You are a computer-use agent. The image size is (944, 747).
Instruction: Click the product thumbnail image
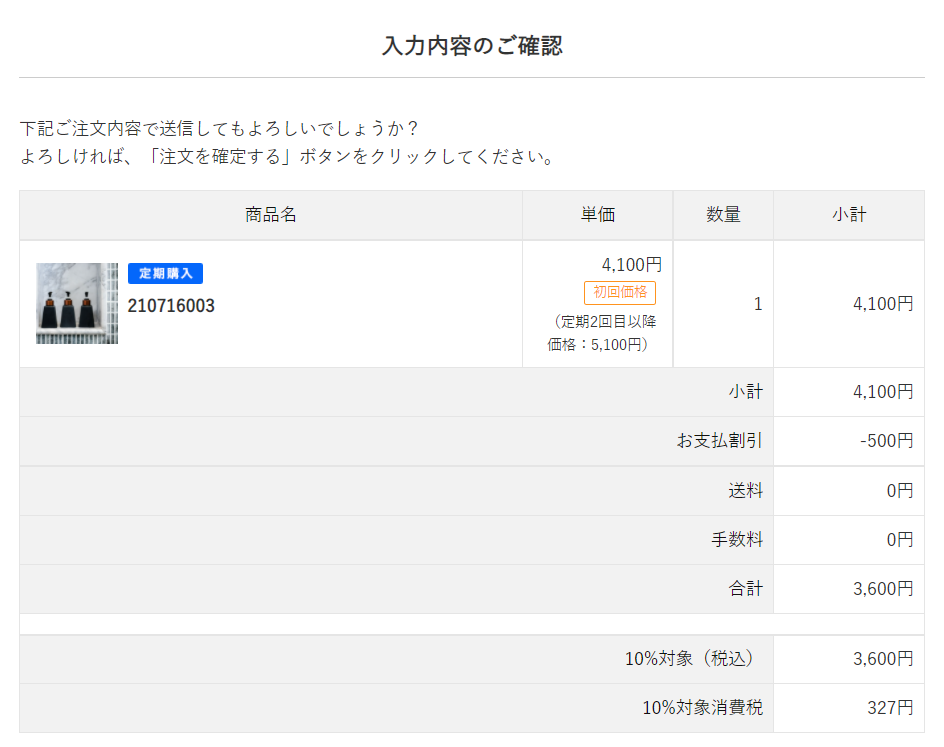point(77,303)
